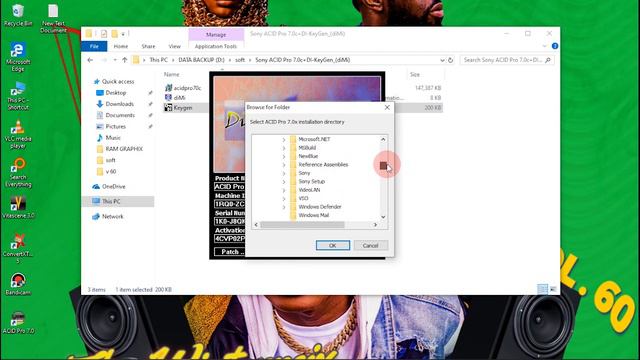Cancel the Browse for Folder dialog

370,245
